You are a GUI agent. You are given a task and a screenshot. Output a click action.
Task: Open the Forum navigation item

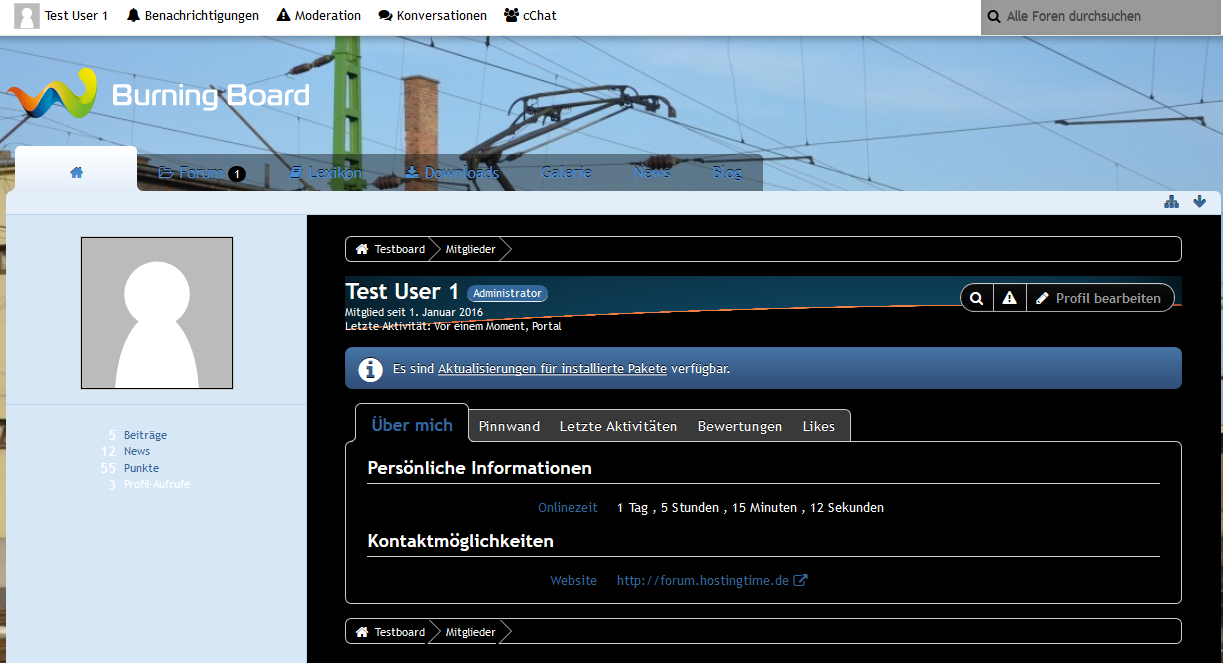(x=201, y=173)
